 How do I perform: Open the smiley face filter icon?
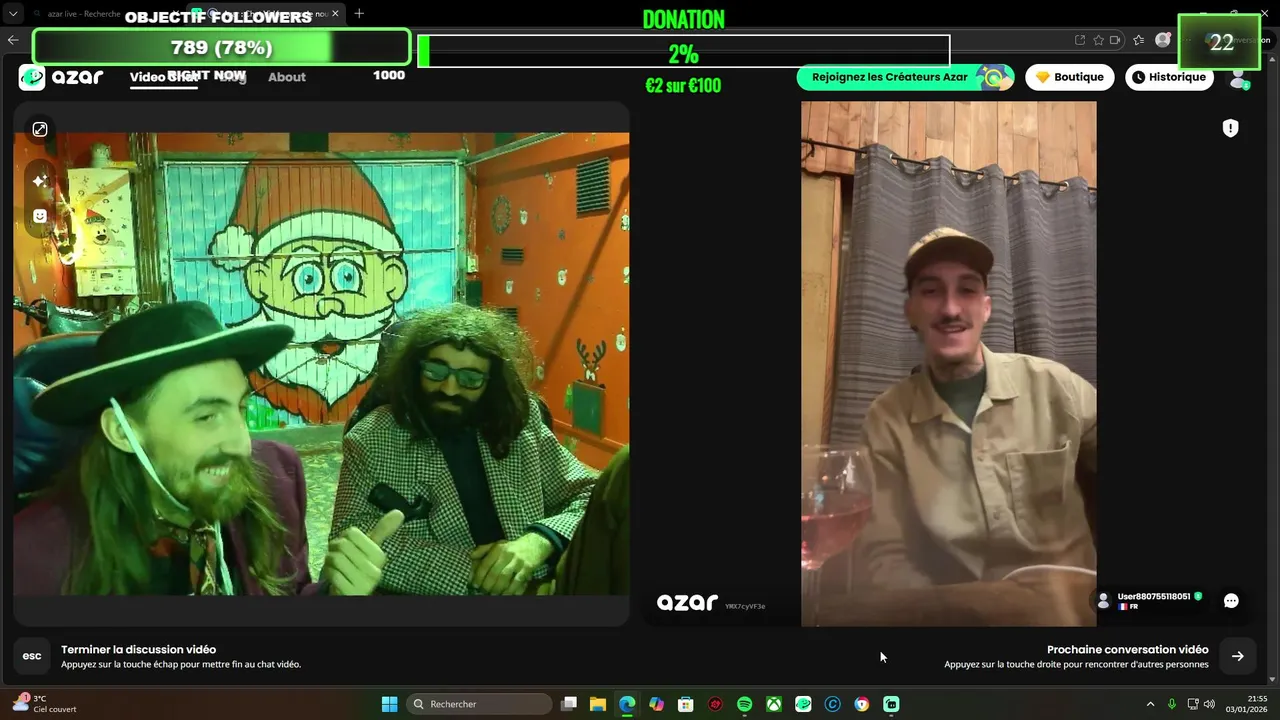[40, 216]
